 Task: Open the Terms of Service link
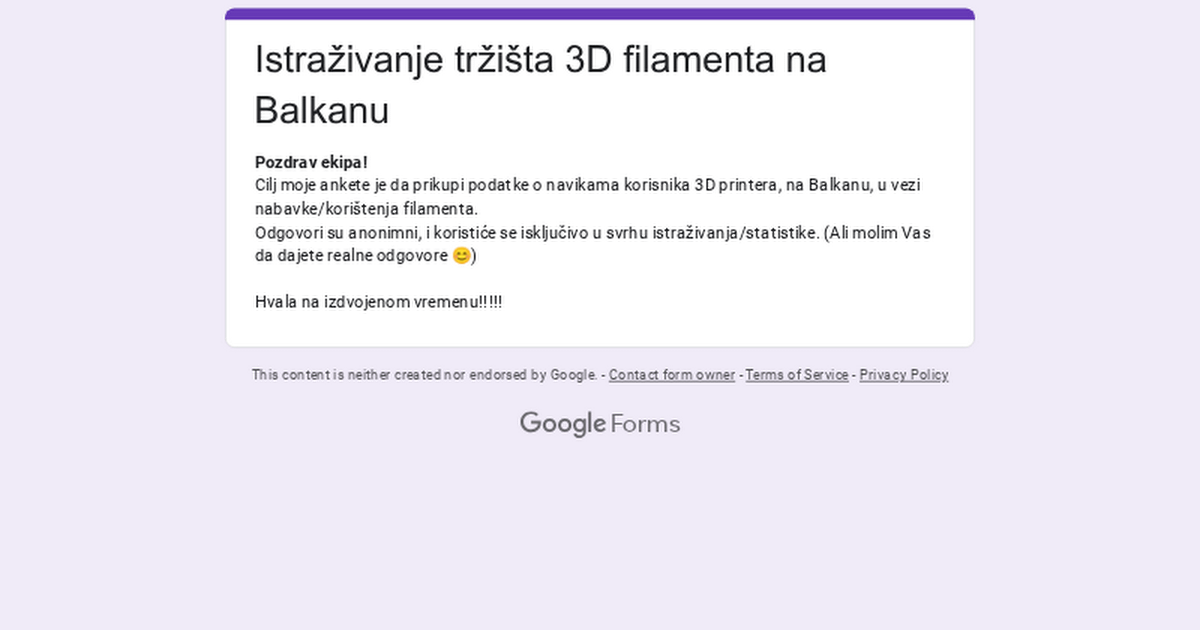tap(796, 375)
